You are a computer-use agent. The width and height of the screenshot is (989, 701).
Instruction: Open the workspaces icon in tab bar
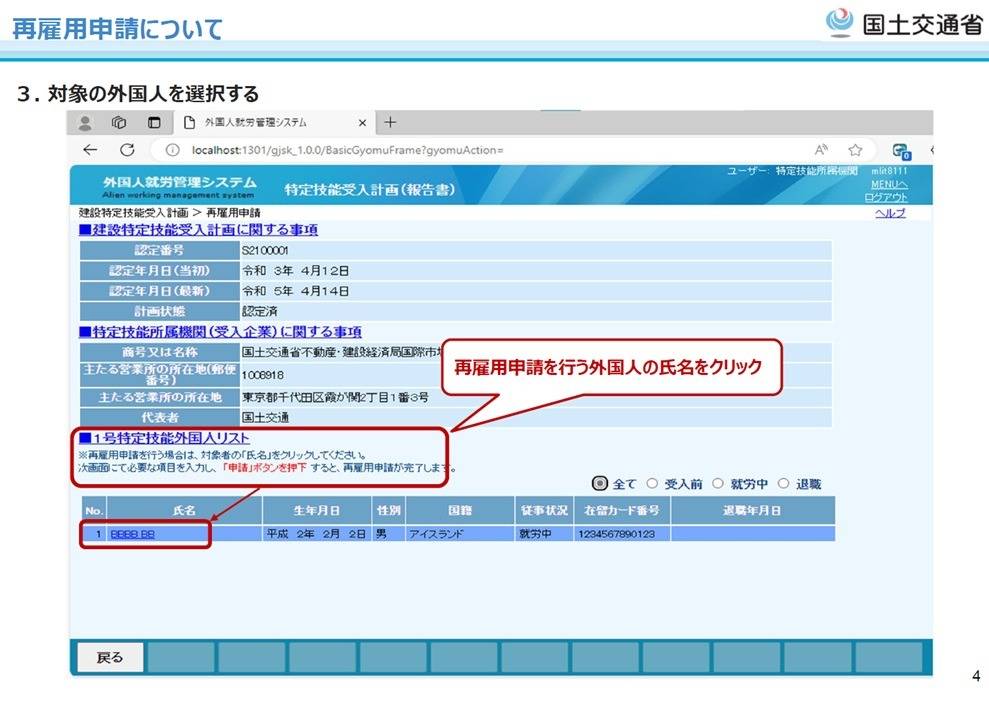pyautogui.click(x=119, y=123)
